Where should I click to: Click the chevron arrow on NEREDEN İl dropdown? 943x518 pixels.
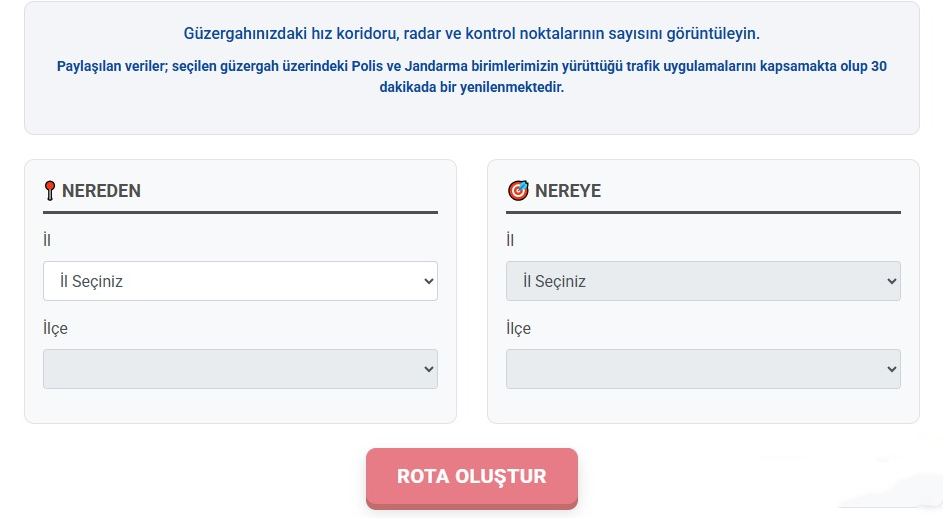pyautogui.click(x=429, y=281)
